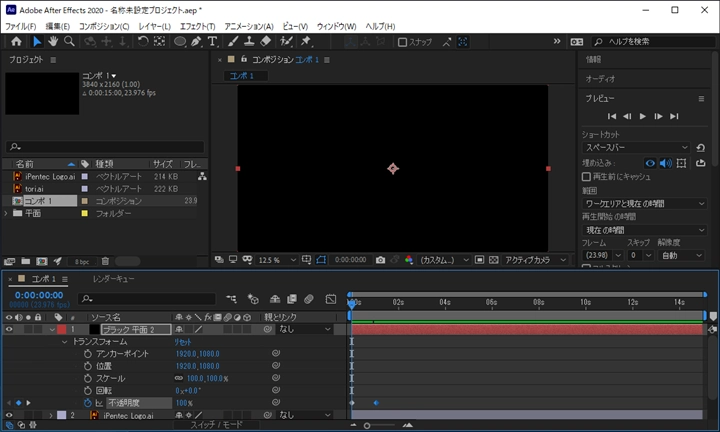Pick the Eraser tool
This screenshot has width=720, height=432.
[265, 42]
